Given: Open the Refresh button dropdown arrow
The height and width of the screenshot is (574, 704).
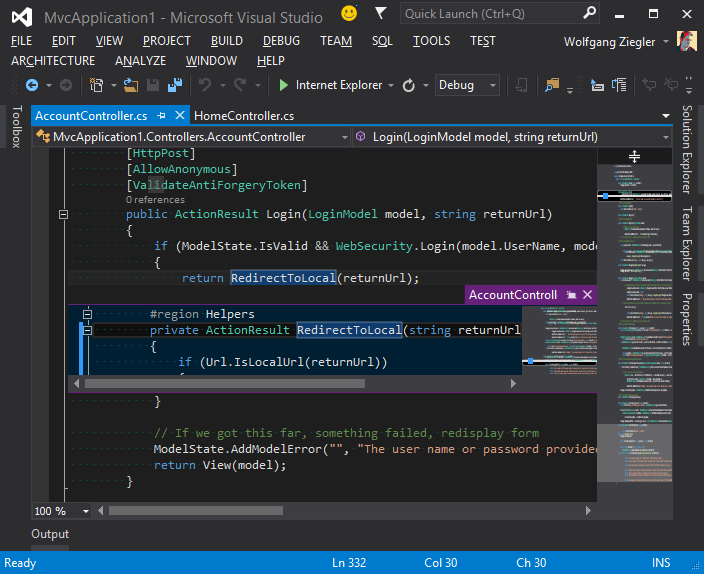Looking at the screenshot, I should [x=426, y=85].
